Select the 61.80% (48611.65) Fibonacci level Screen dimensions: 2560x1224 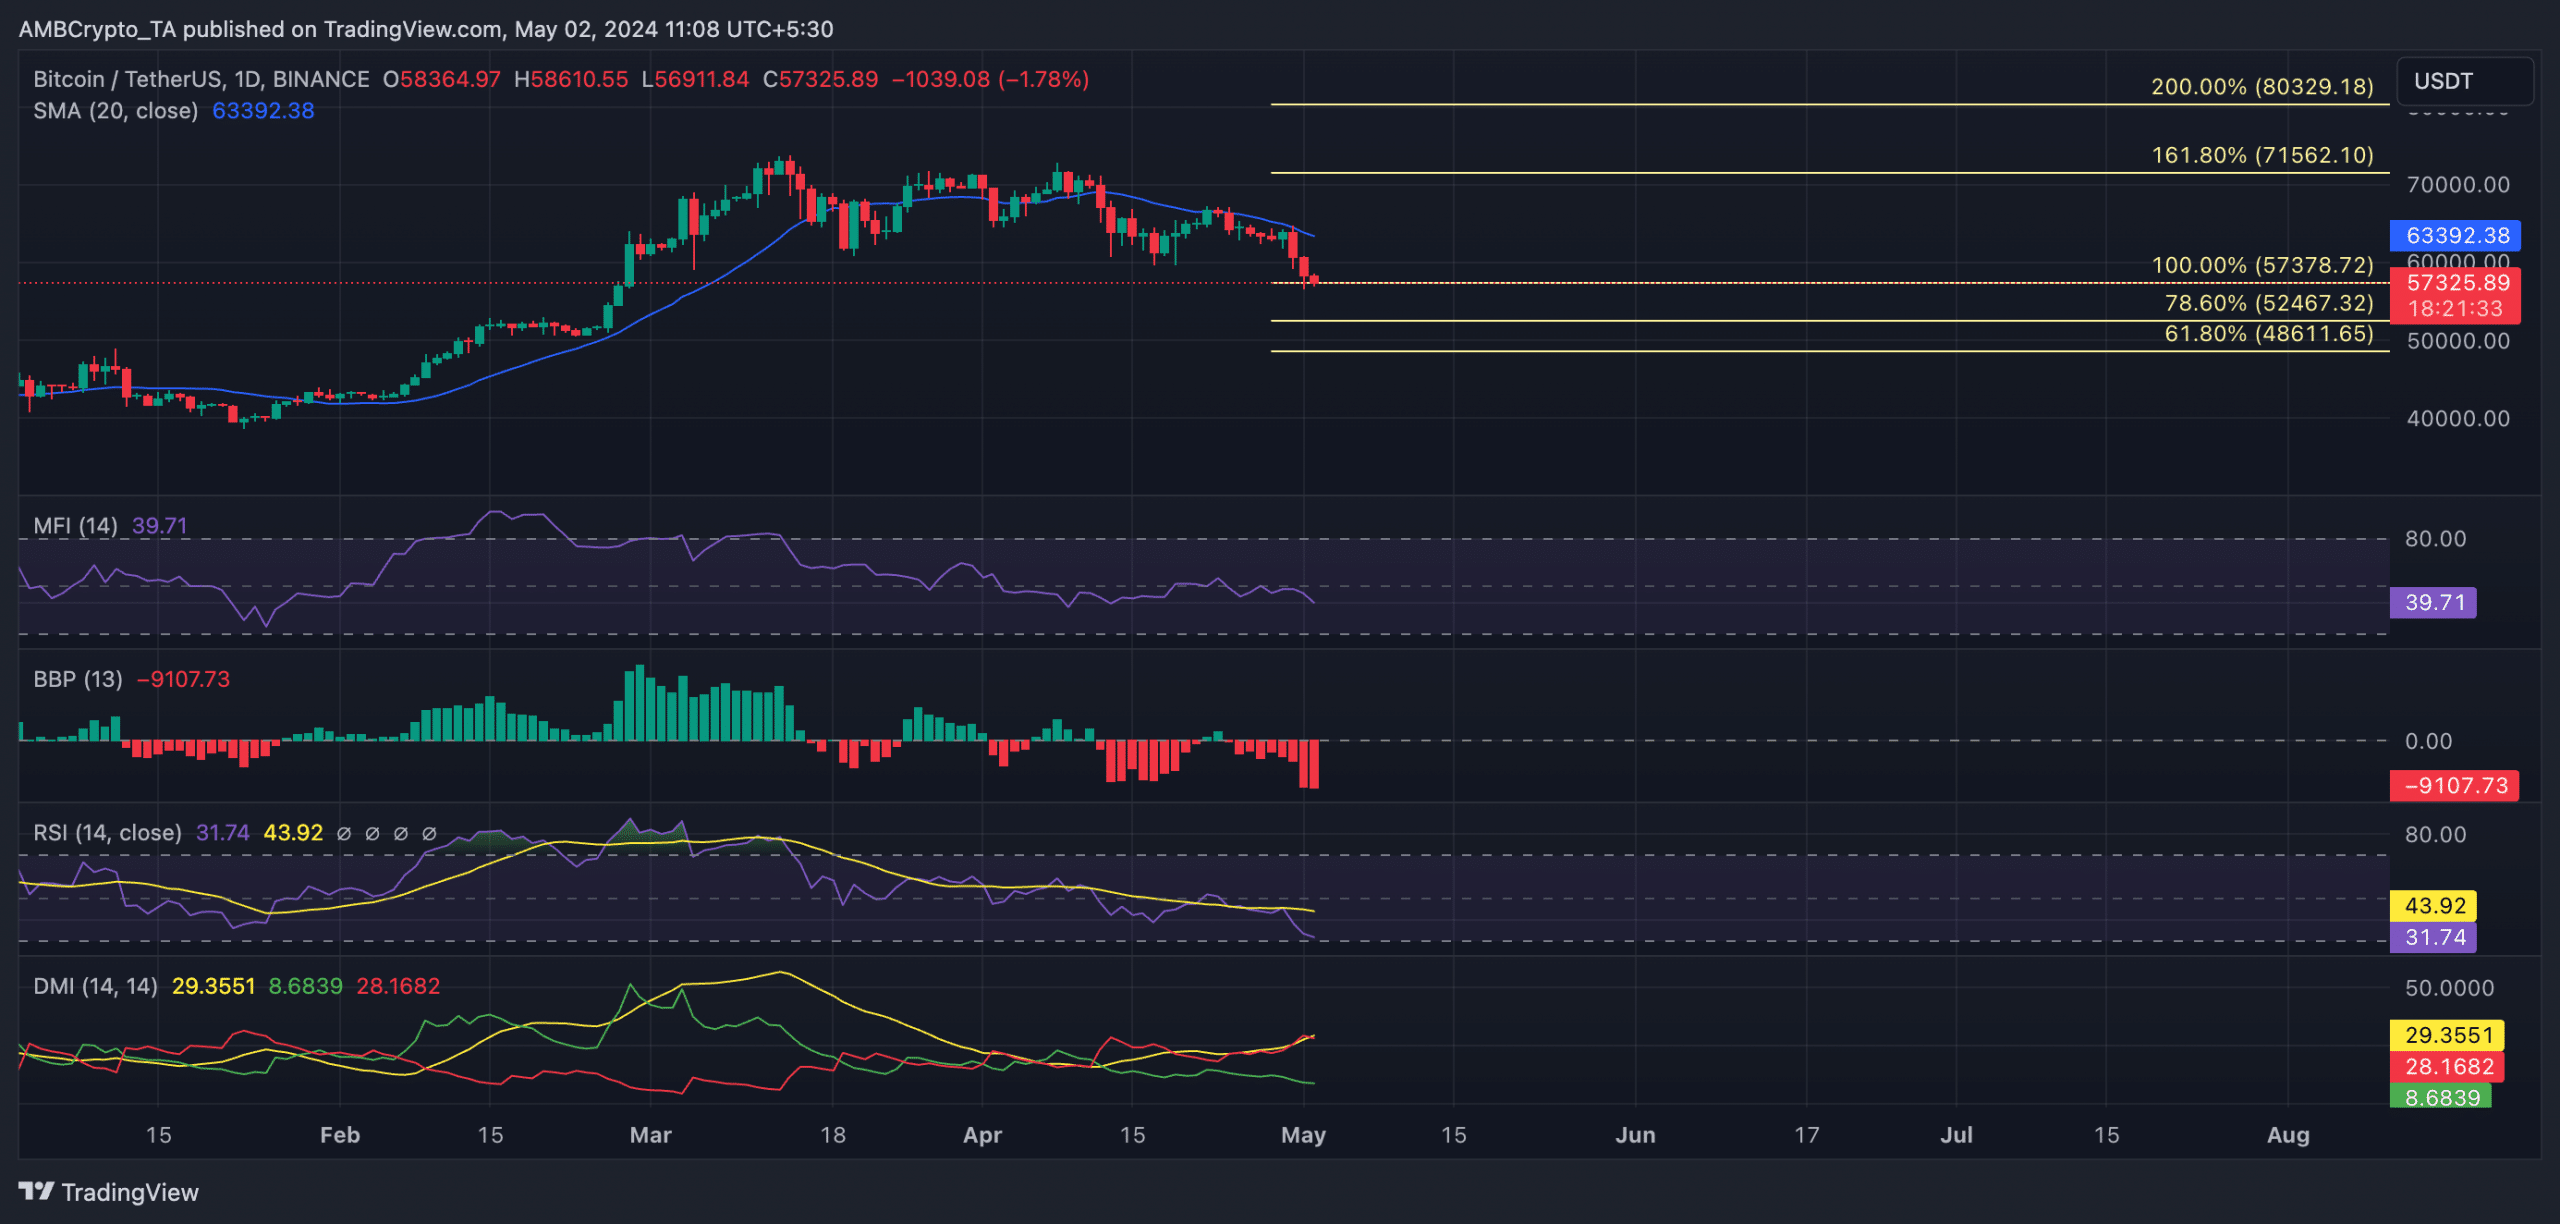point(2269,334)
